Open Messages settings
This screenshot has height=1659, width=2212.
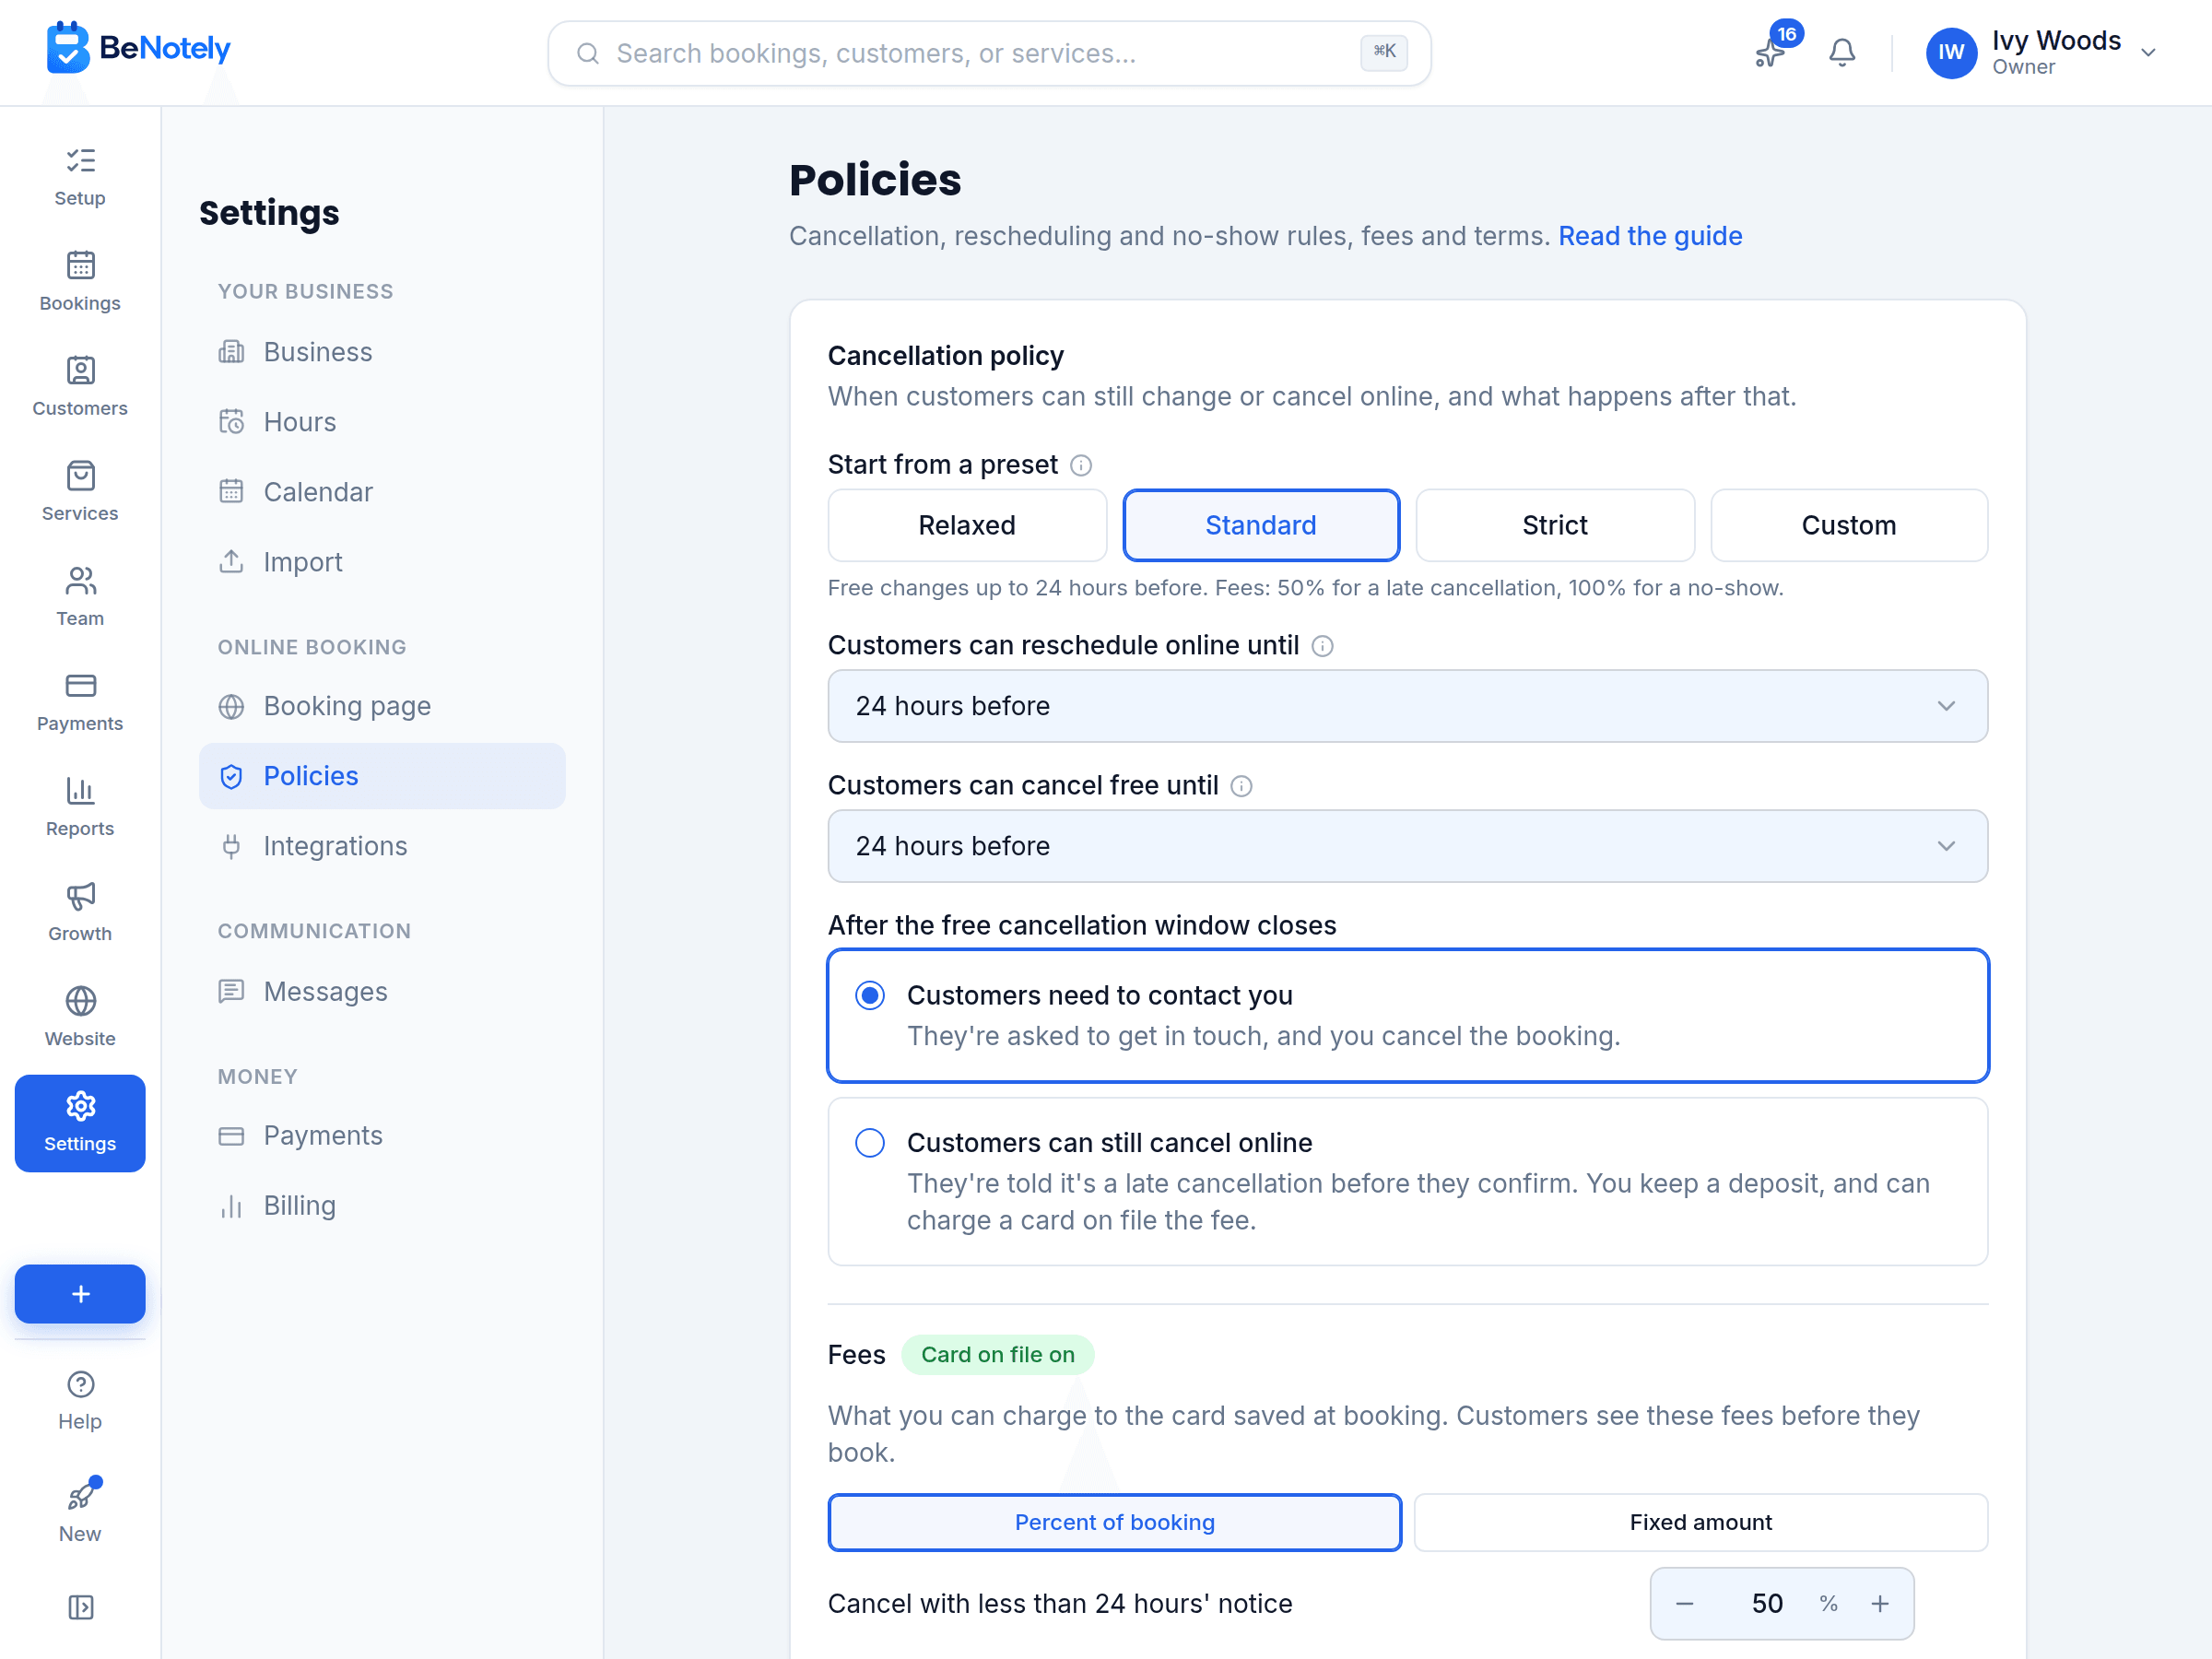click(382, 991)
